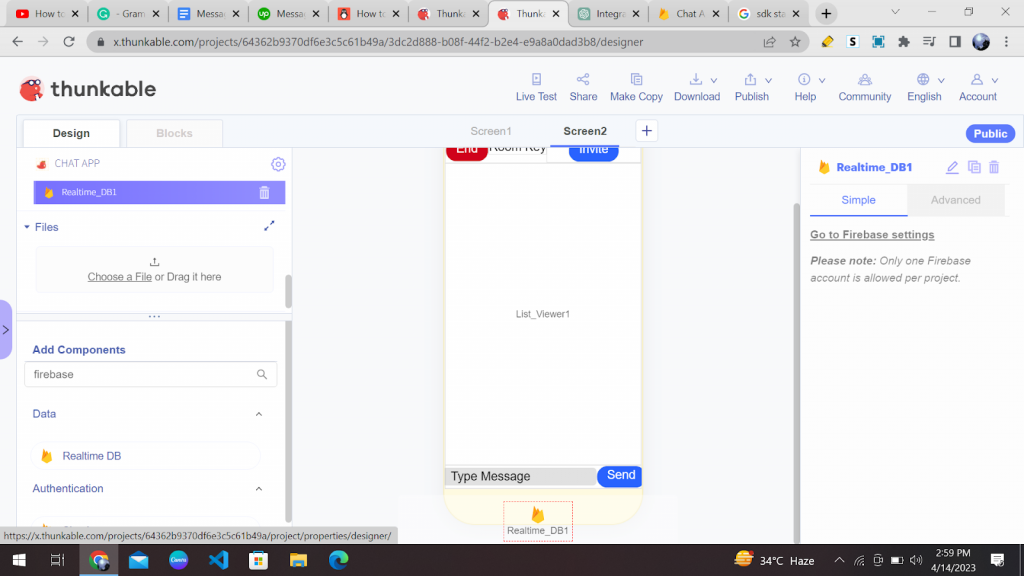Screen dimensions: 1024x576
Task: Toggle the project's Public visibility
Action: pos(990,133)
